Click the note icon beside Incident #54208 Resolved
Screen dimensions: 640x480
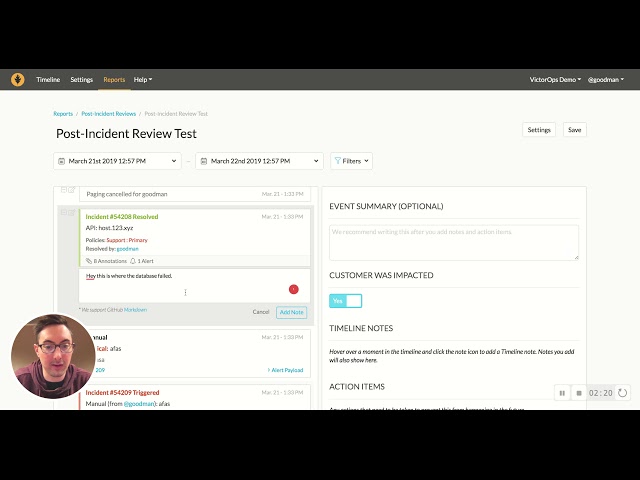(72, 212)
